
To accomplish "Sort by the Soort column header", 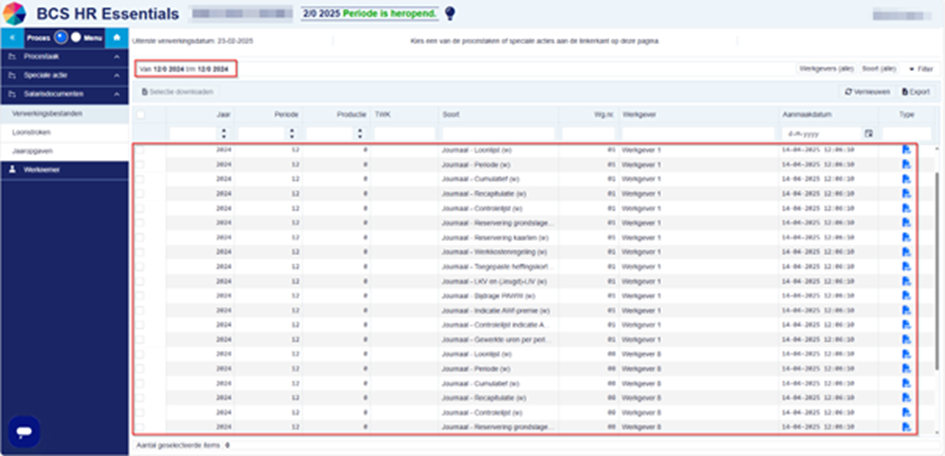I will coord(451,114).
